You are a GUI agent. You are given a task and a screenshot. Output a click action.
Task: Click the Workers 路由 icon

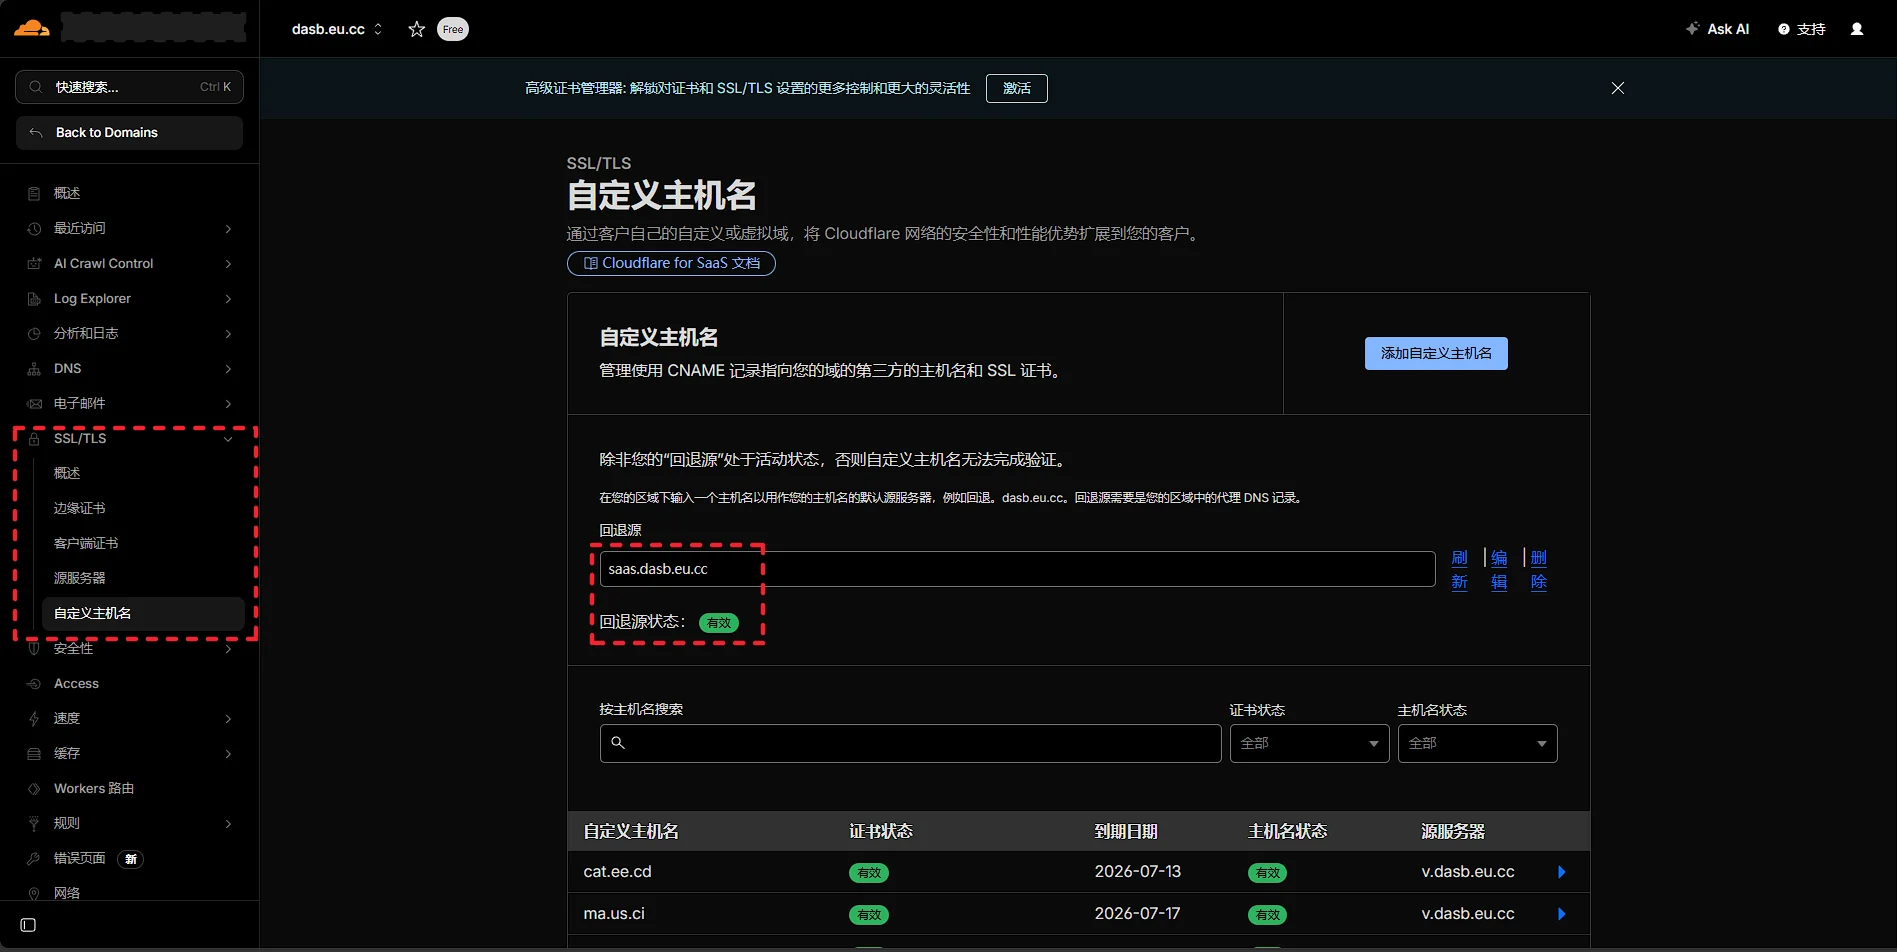[34, 788]
